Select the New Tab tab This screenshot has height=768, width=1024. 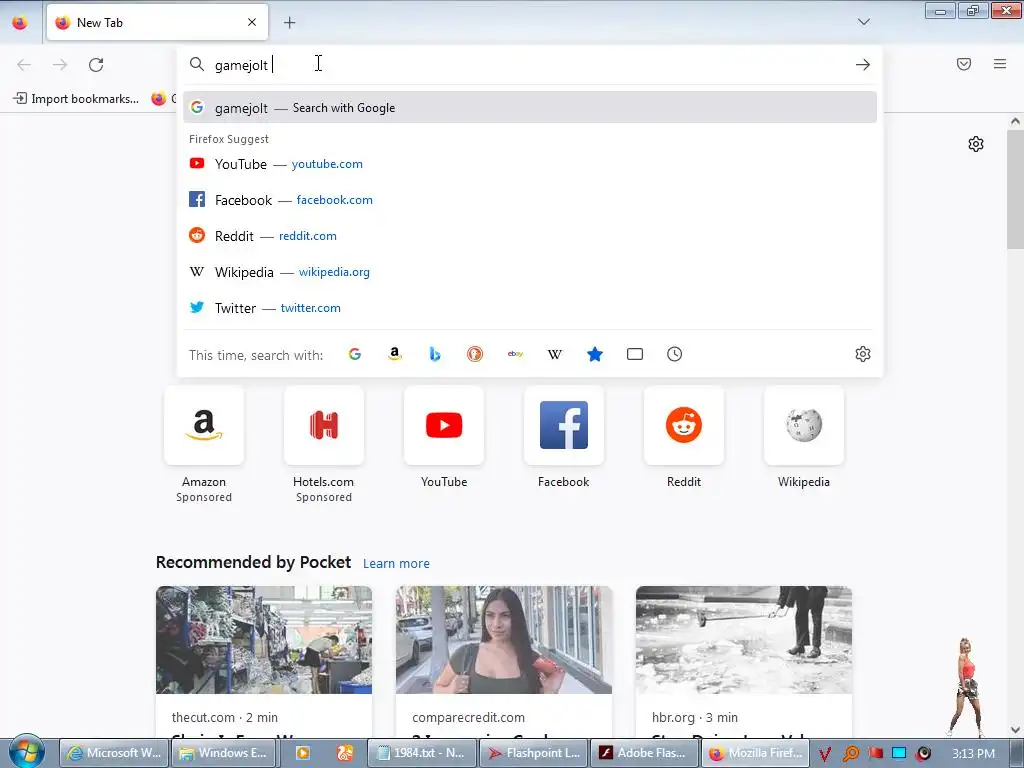coord(157,22)
